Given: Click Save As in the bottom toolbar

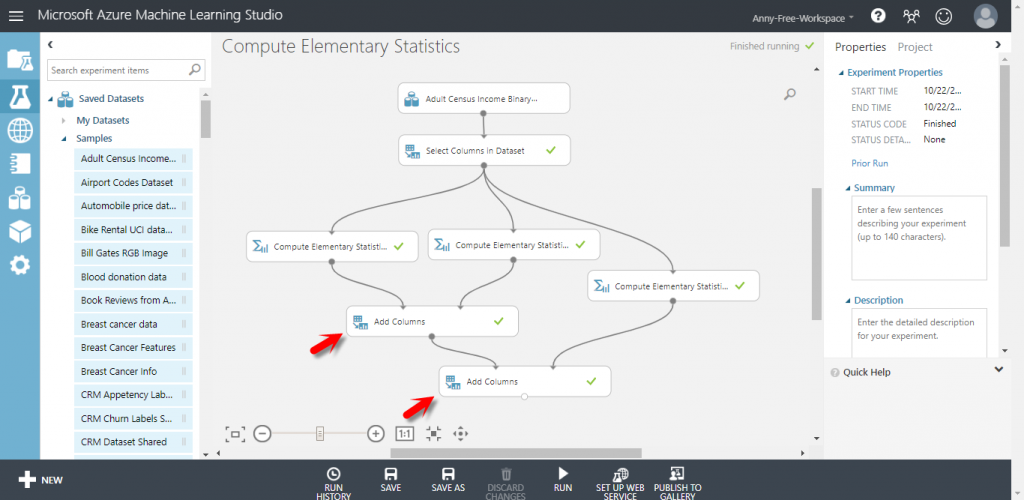Looking at the screenshot, I should click(x=448, y=480).
